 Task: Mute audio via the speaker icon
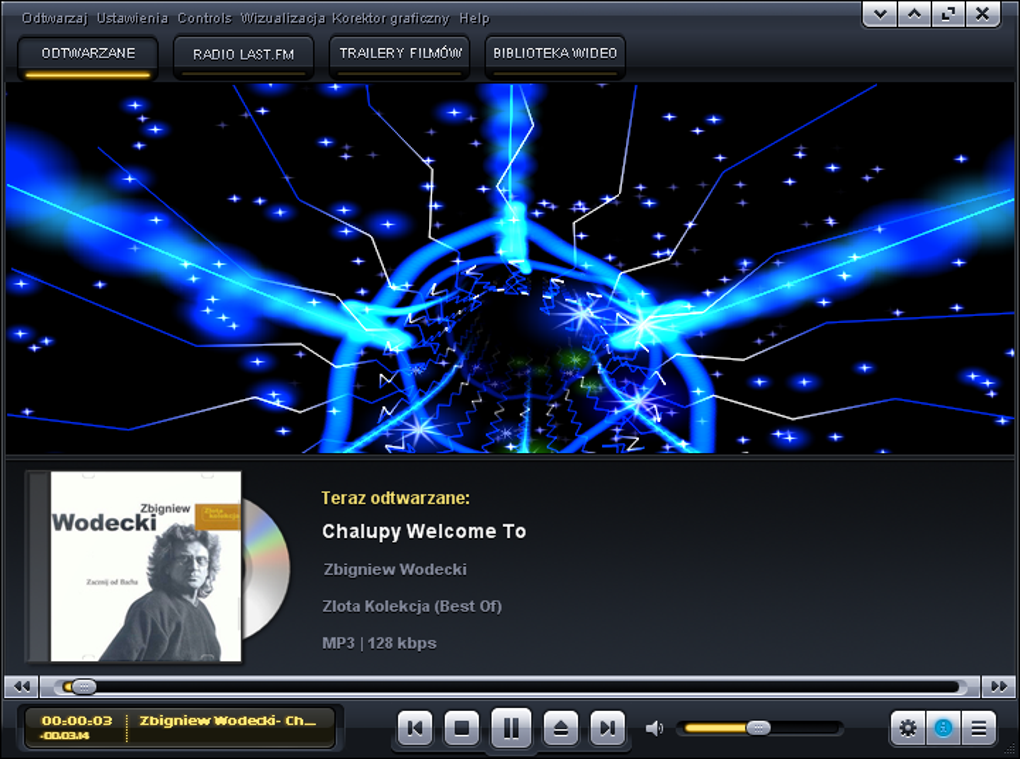654,728
